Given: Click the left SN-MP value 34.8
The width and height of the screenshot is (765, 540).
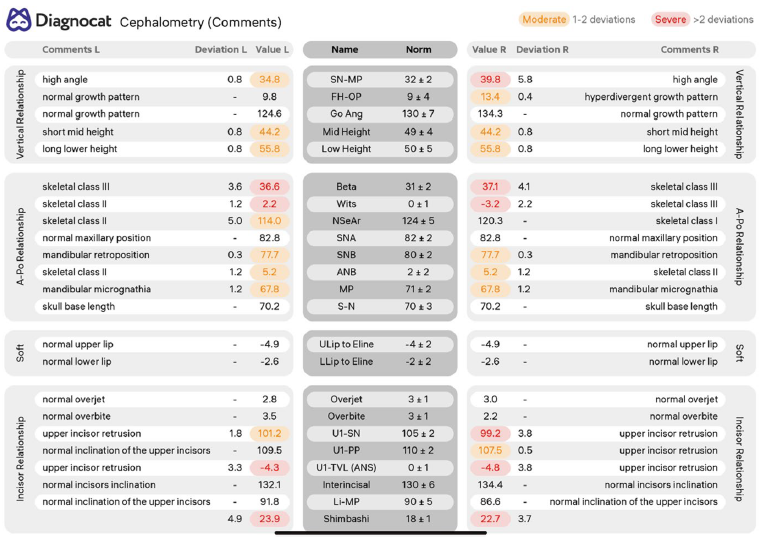Looking at the screenshot, I should coord(269,80).
